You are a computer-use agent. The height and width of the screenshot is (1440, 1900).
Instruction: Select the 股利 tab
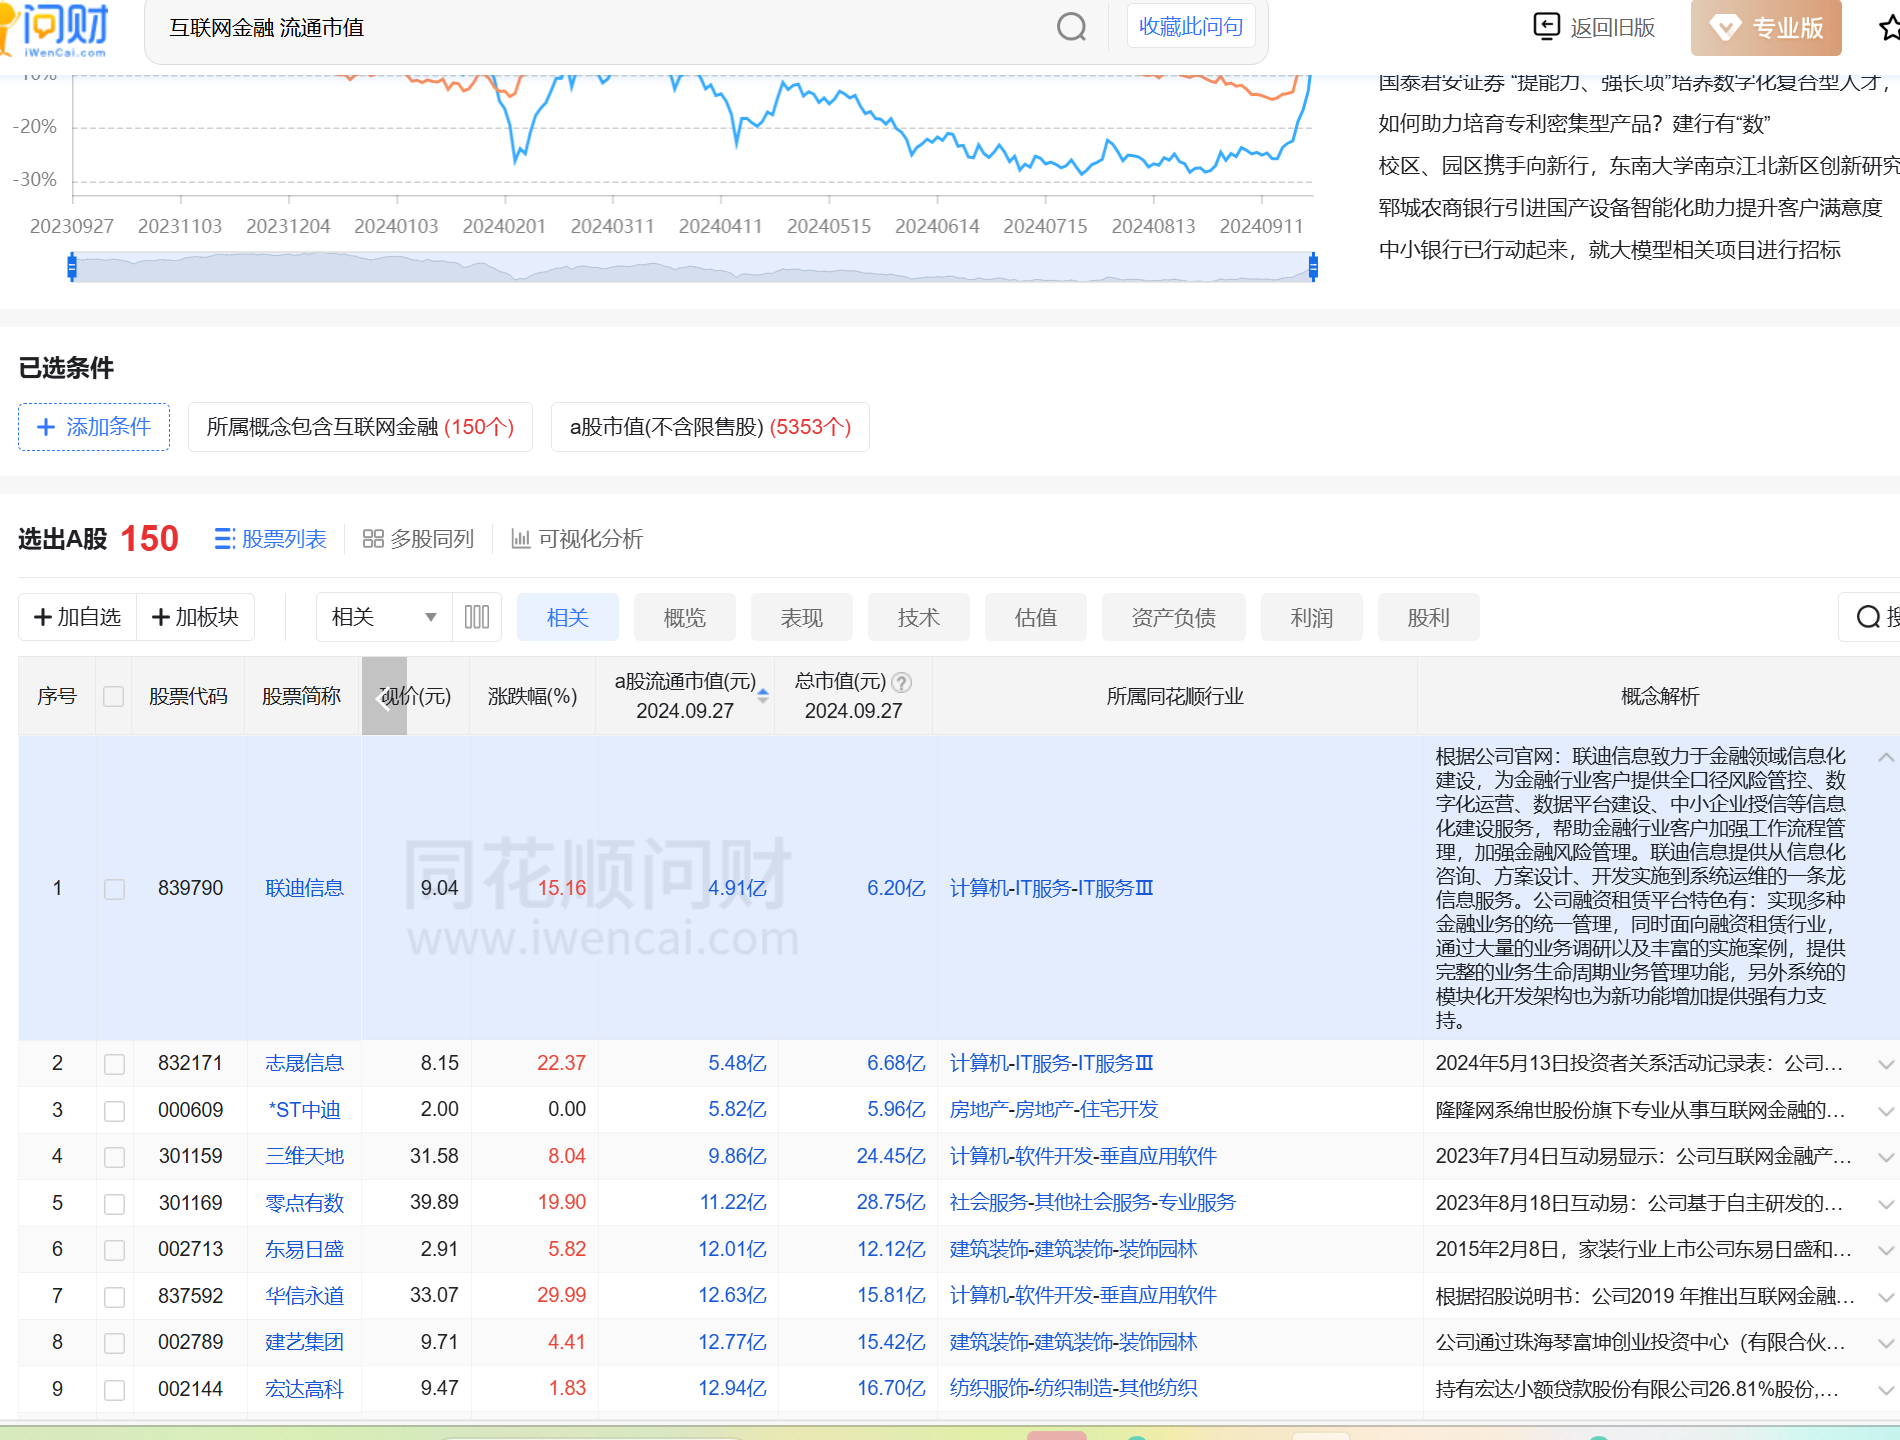pos(1429,617)
